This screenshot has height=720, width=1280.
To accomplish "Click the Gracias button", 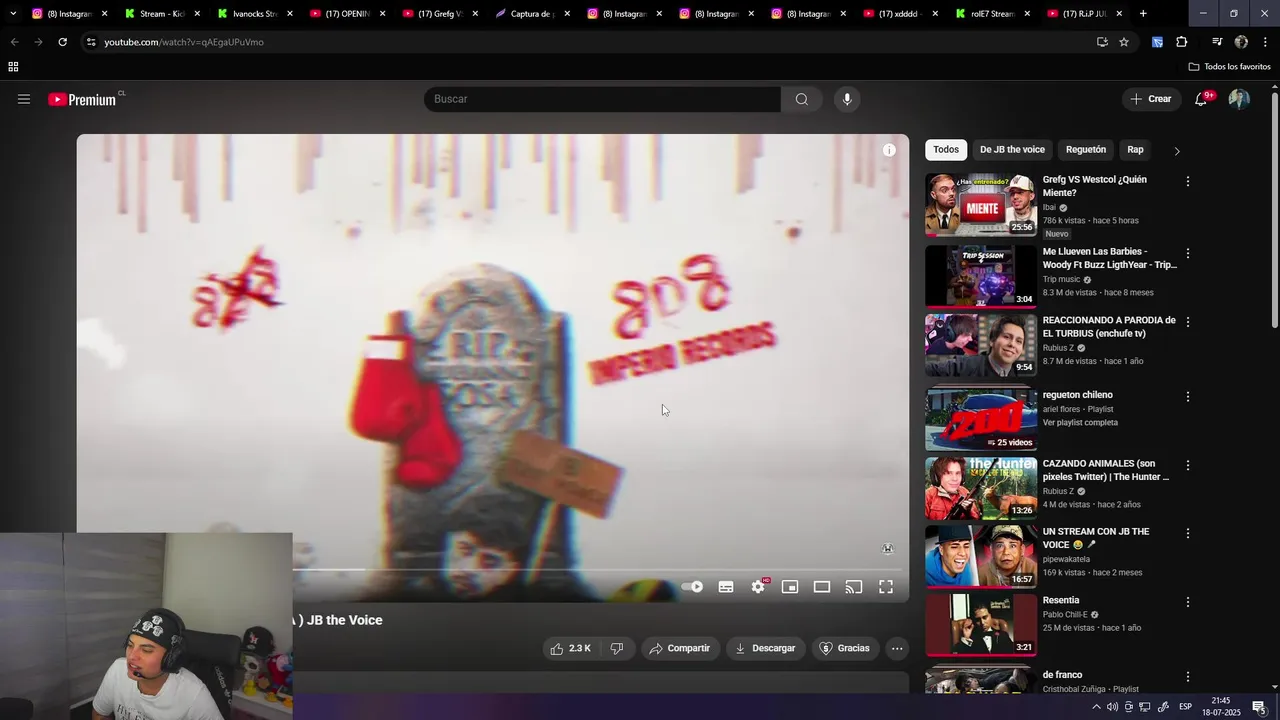I will [845, 648].
